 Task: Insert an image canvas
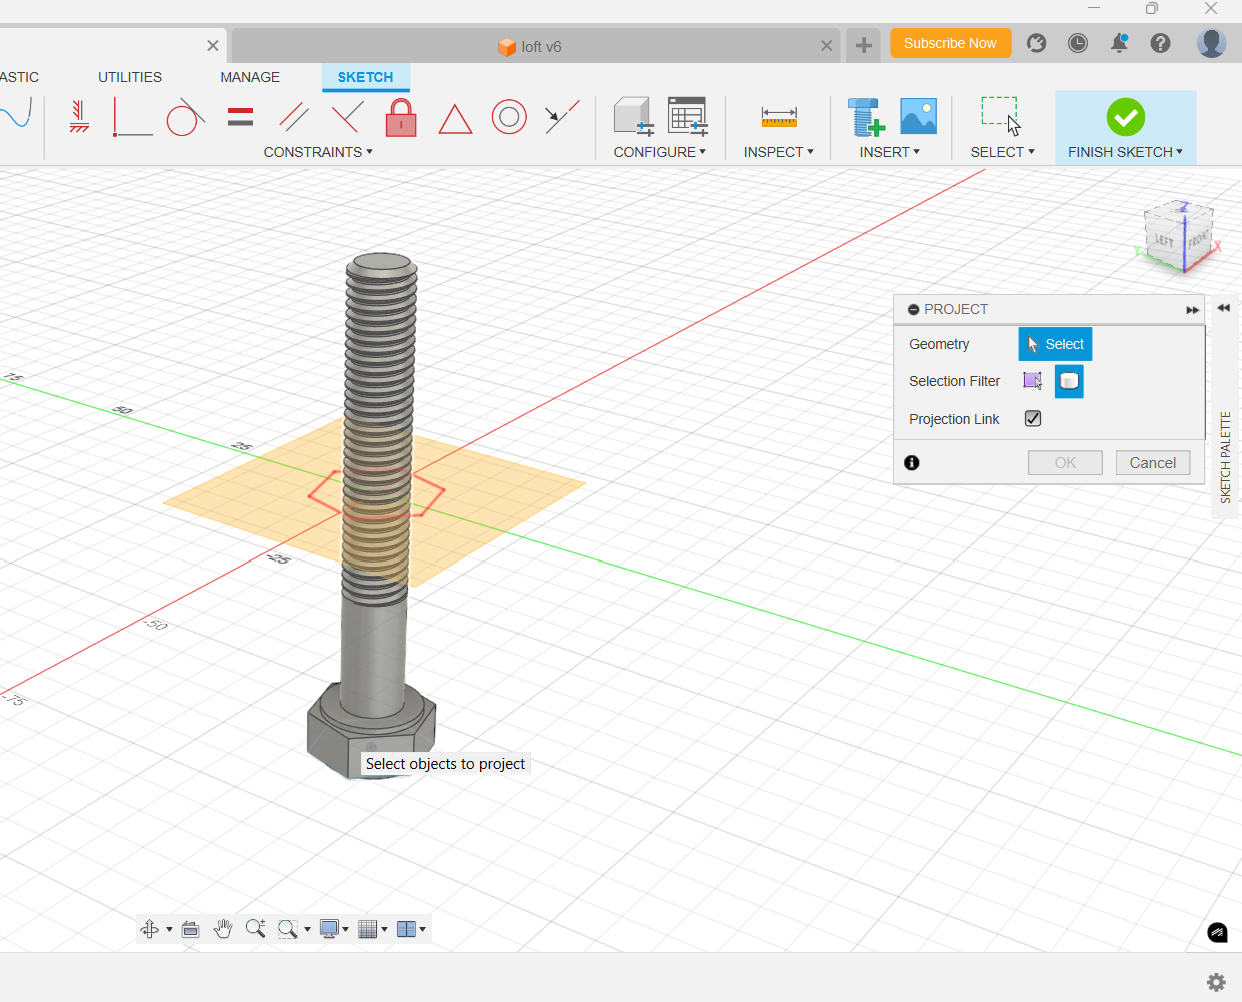point(918,116)
